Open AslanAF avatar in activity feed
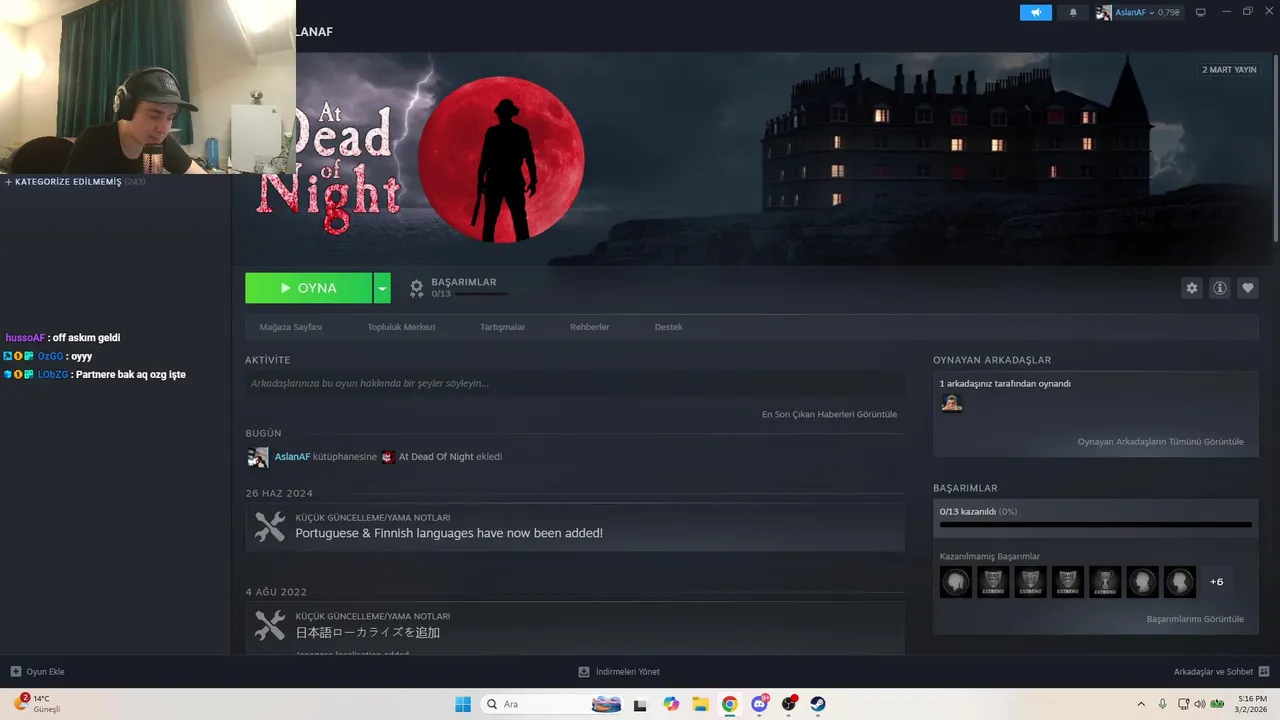Viewport: 1280px width, 720px height. coord(258,457)
